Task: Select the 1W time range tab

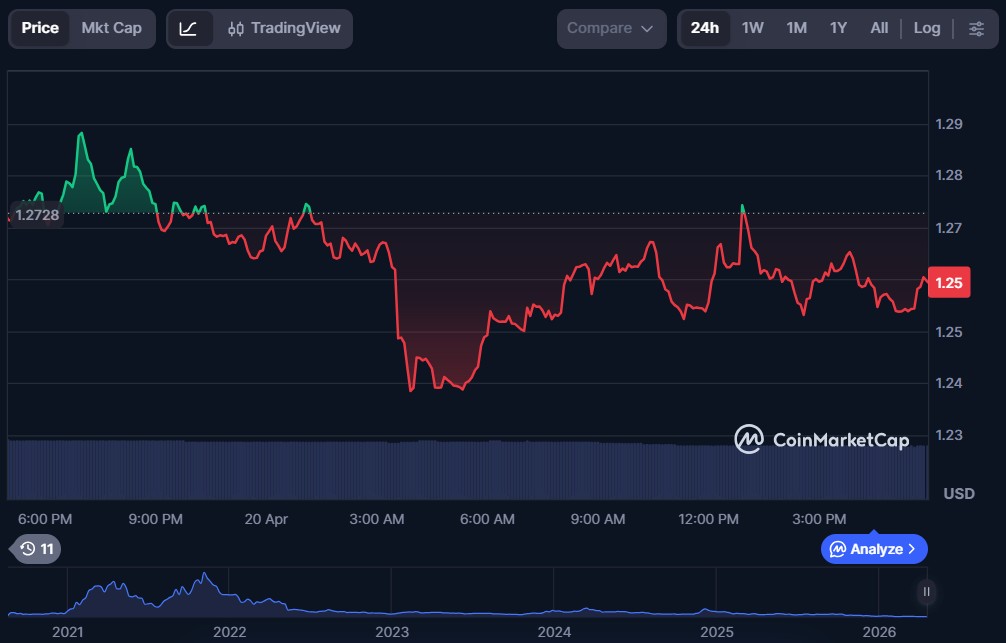Action: [752, 28]
